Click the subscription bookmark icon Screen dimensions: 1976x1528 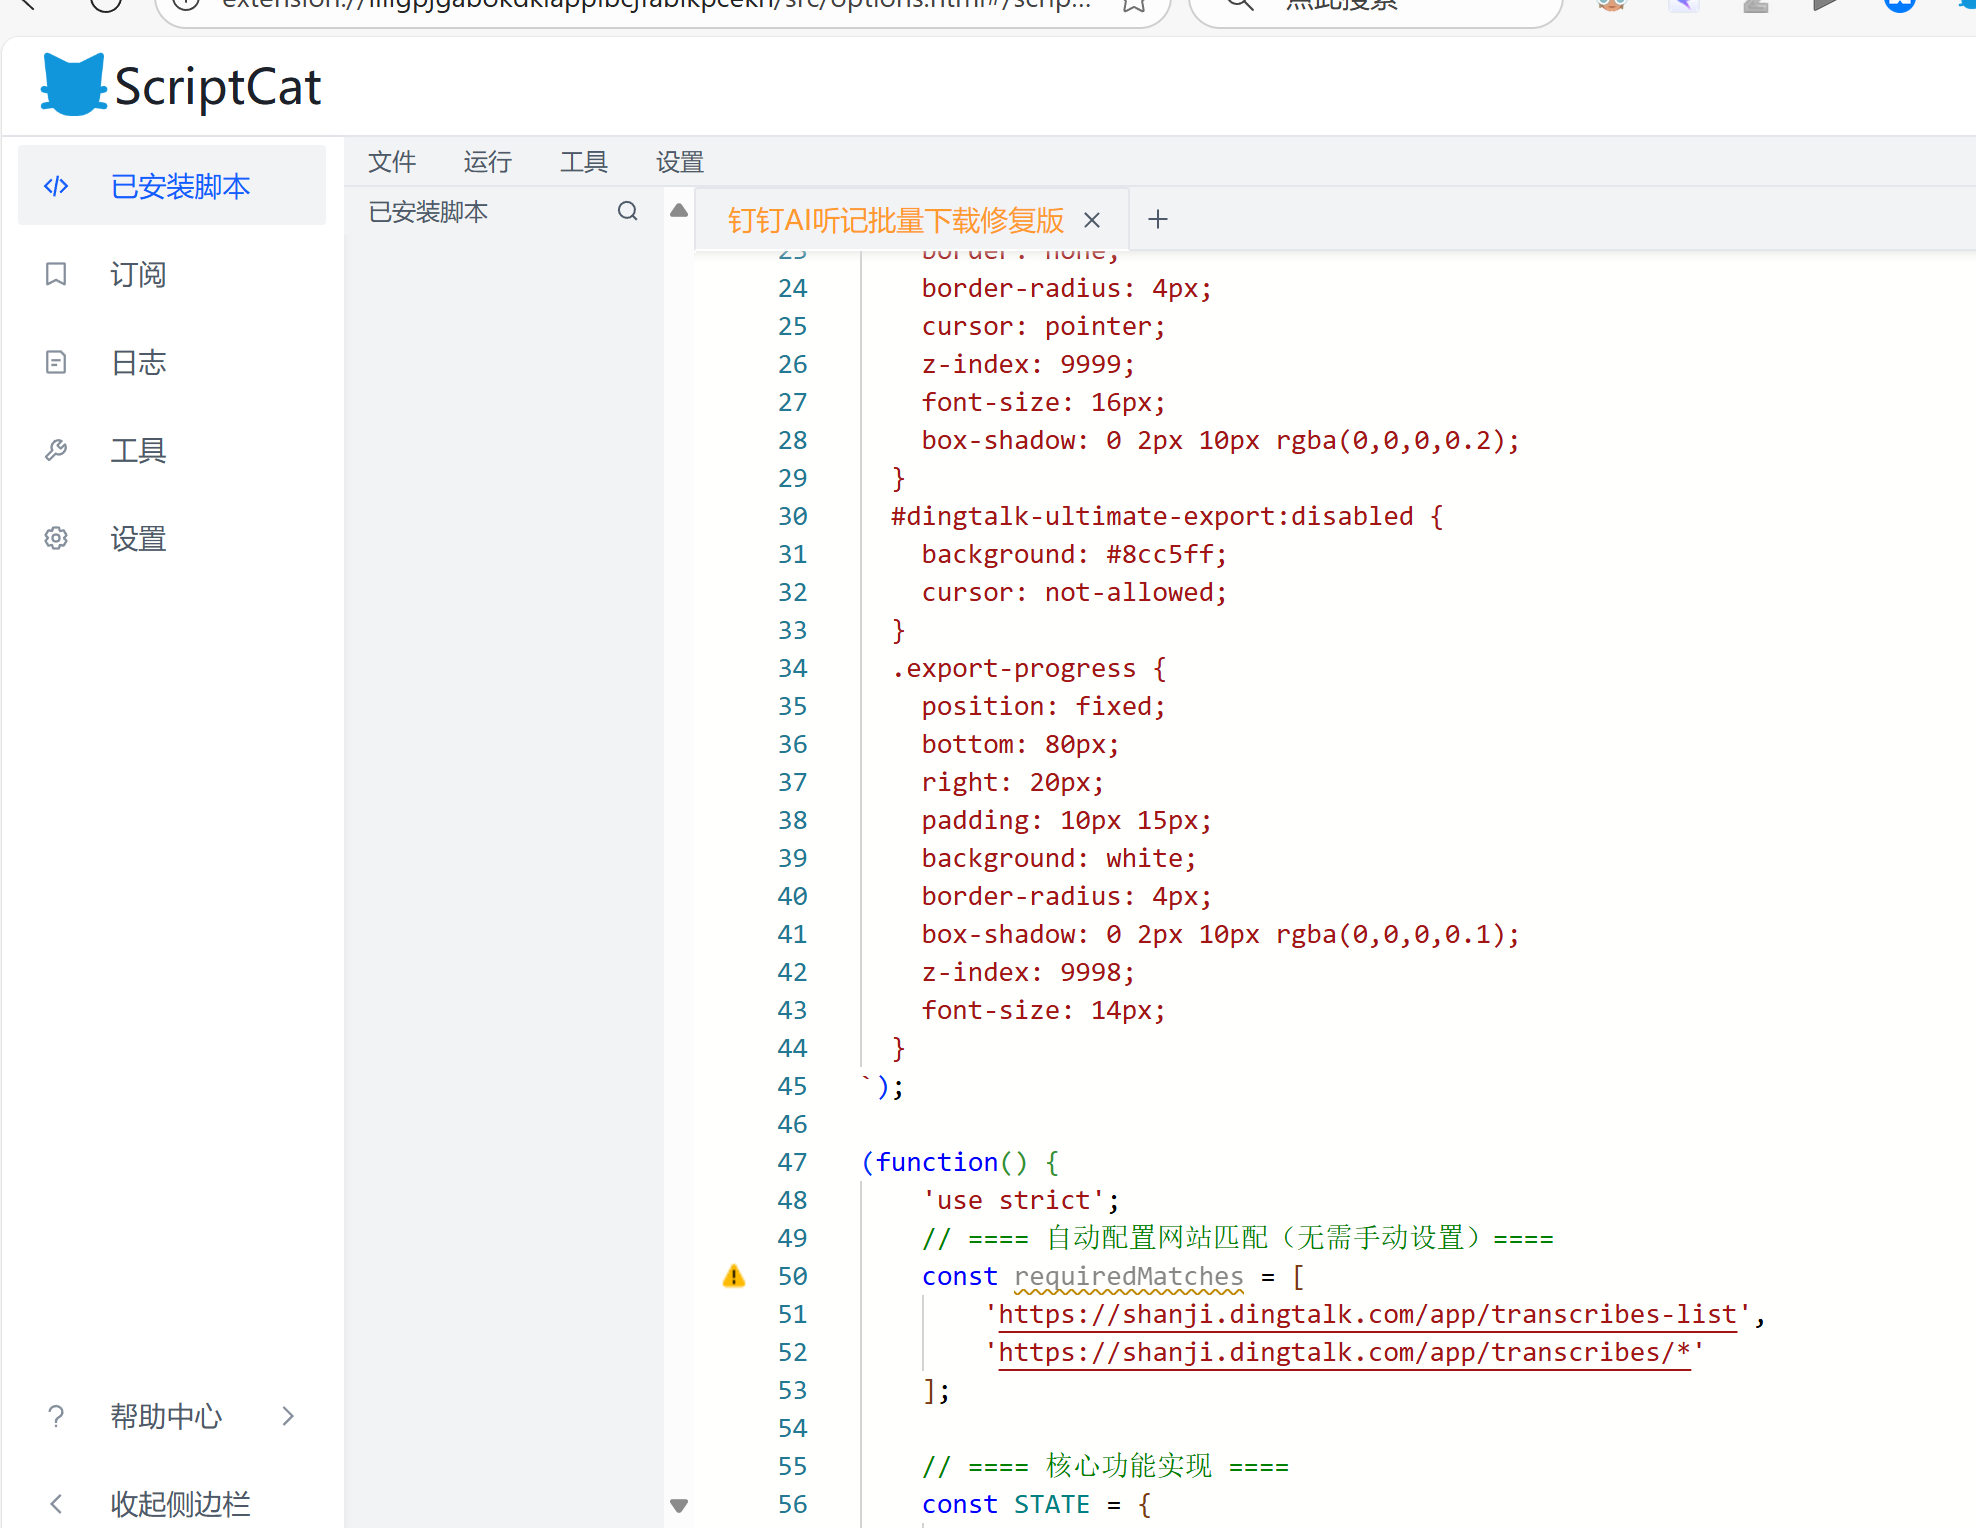coord(56,274)
